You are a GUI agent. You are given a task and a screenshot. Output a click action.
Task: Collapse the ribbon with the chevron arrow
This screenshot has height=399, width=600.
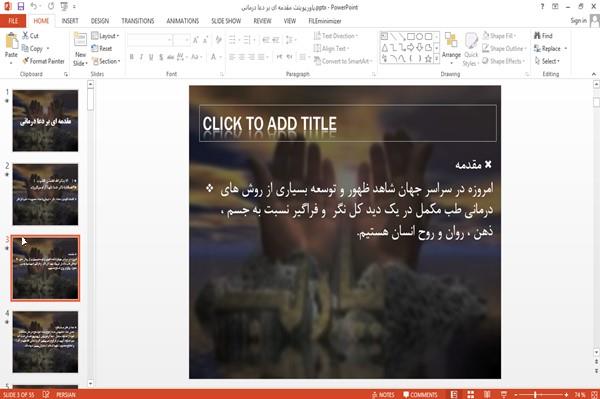(593, 74)
